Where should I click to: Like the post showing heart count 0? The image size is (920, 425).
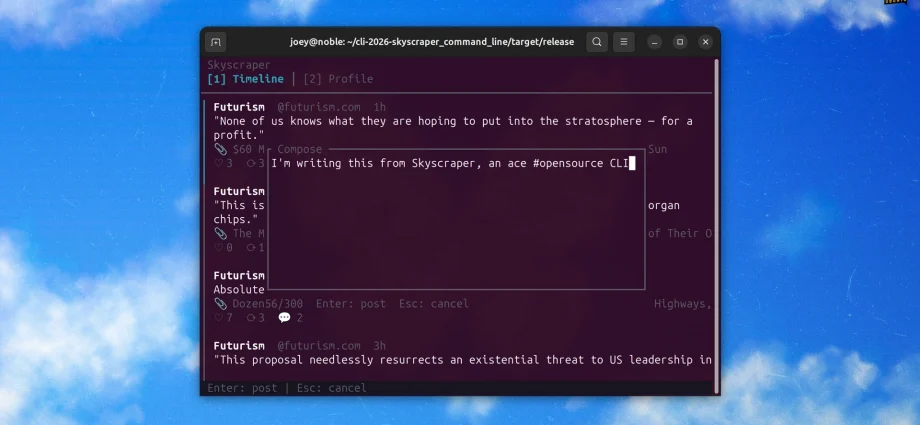tap(218, 247)
